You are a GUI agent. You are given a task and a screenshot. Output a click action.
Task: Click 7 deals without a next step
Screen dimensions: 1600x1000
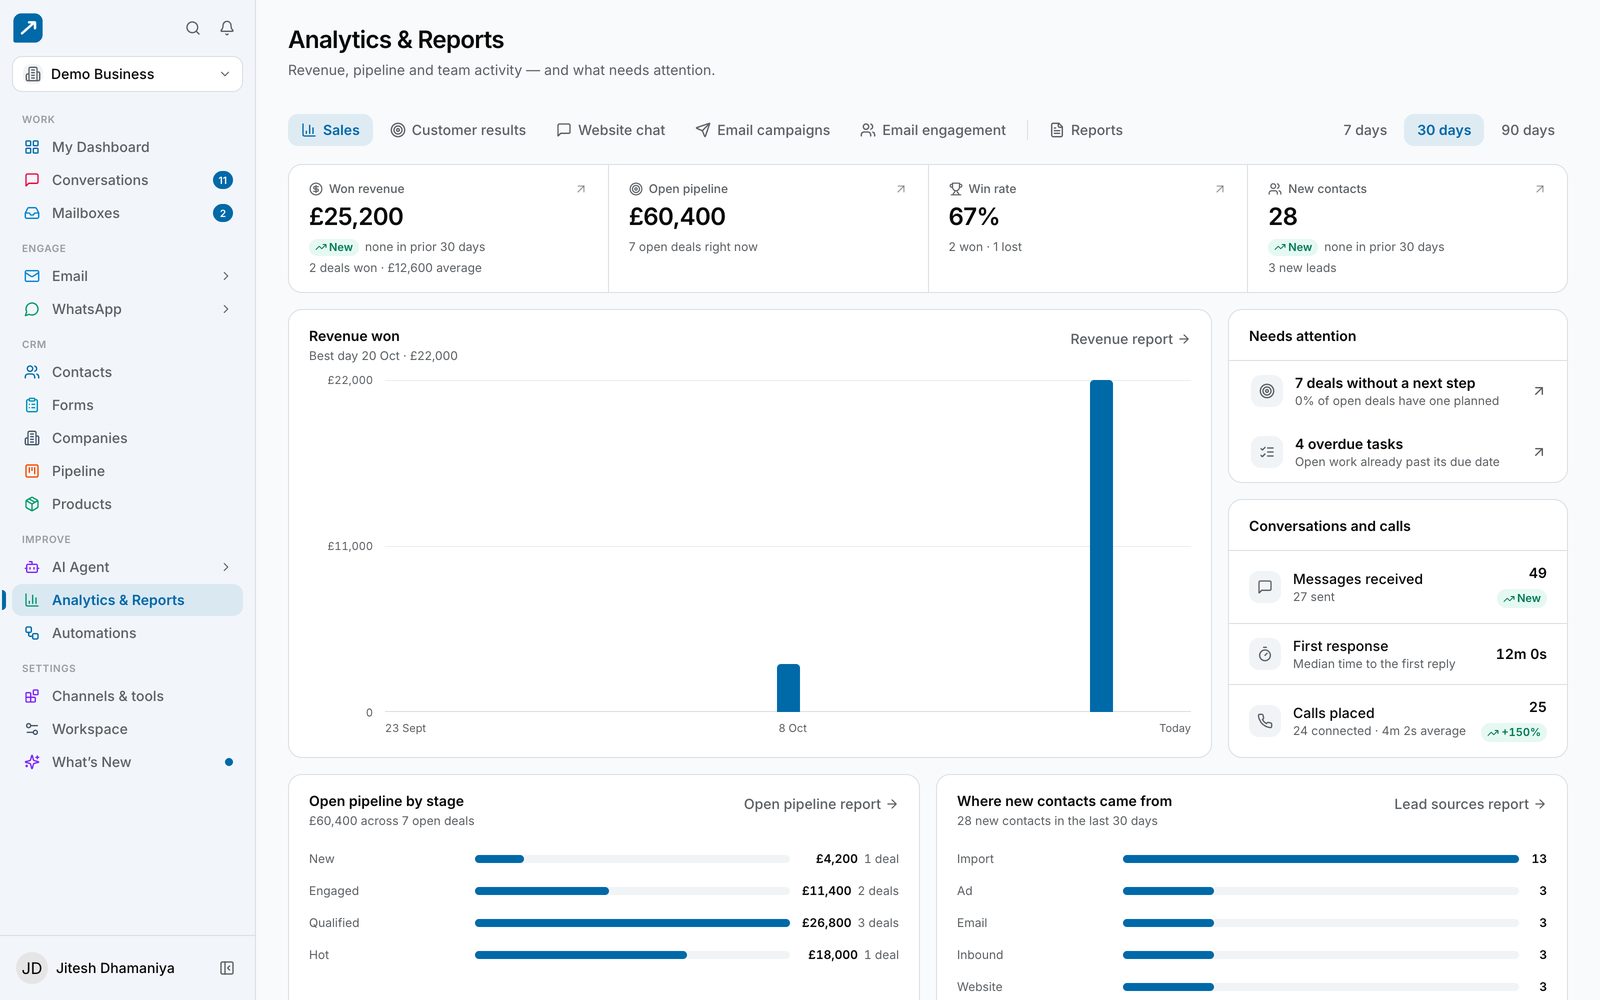[x=1398, y=391]
